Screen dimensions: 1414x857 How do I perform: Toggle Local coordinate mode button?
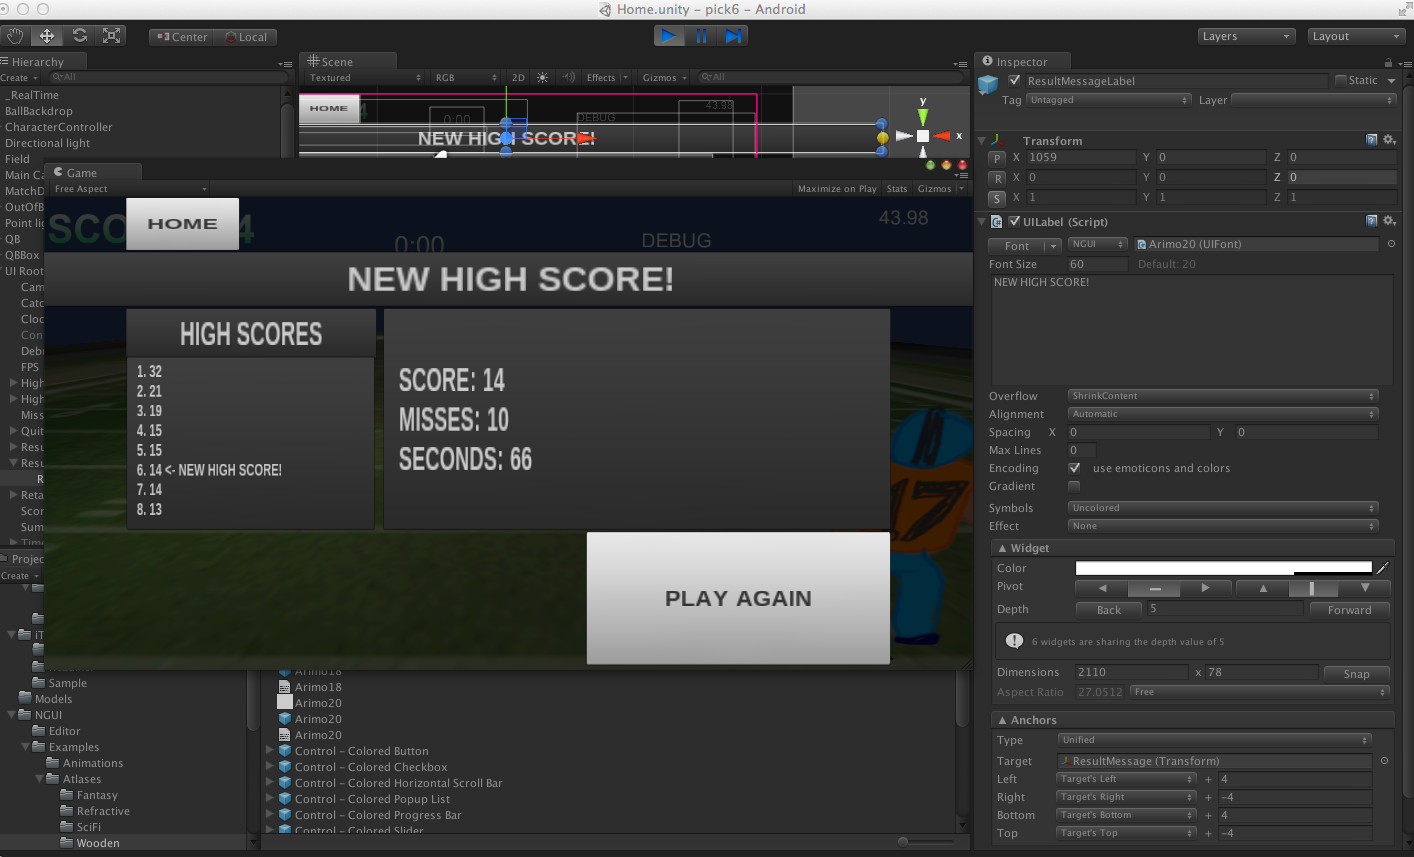246,37
